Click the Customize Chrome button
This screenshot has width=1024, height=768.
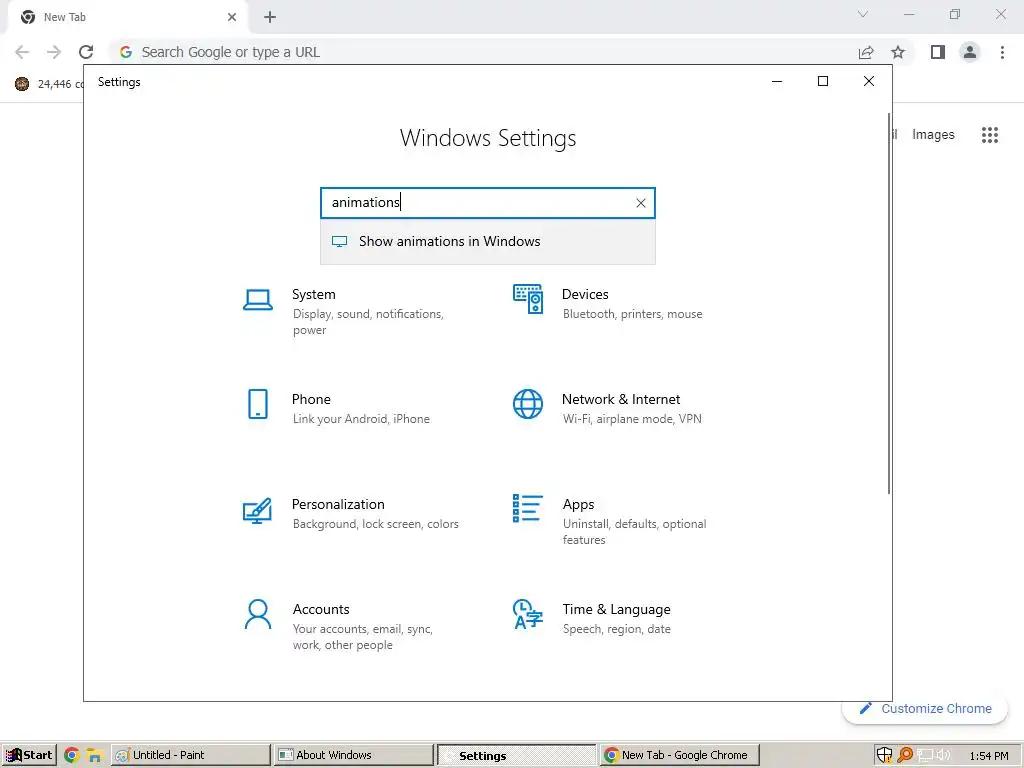pyautogui.click(x=925, y=709)
